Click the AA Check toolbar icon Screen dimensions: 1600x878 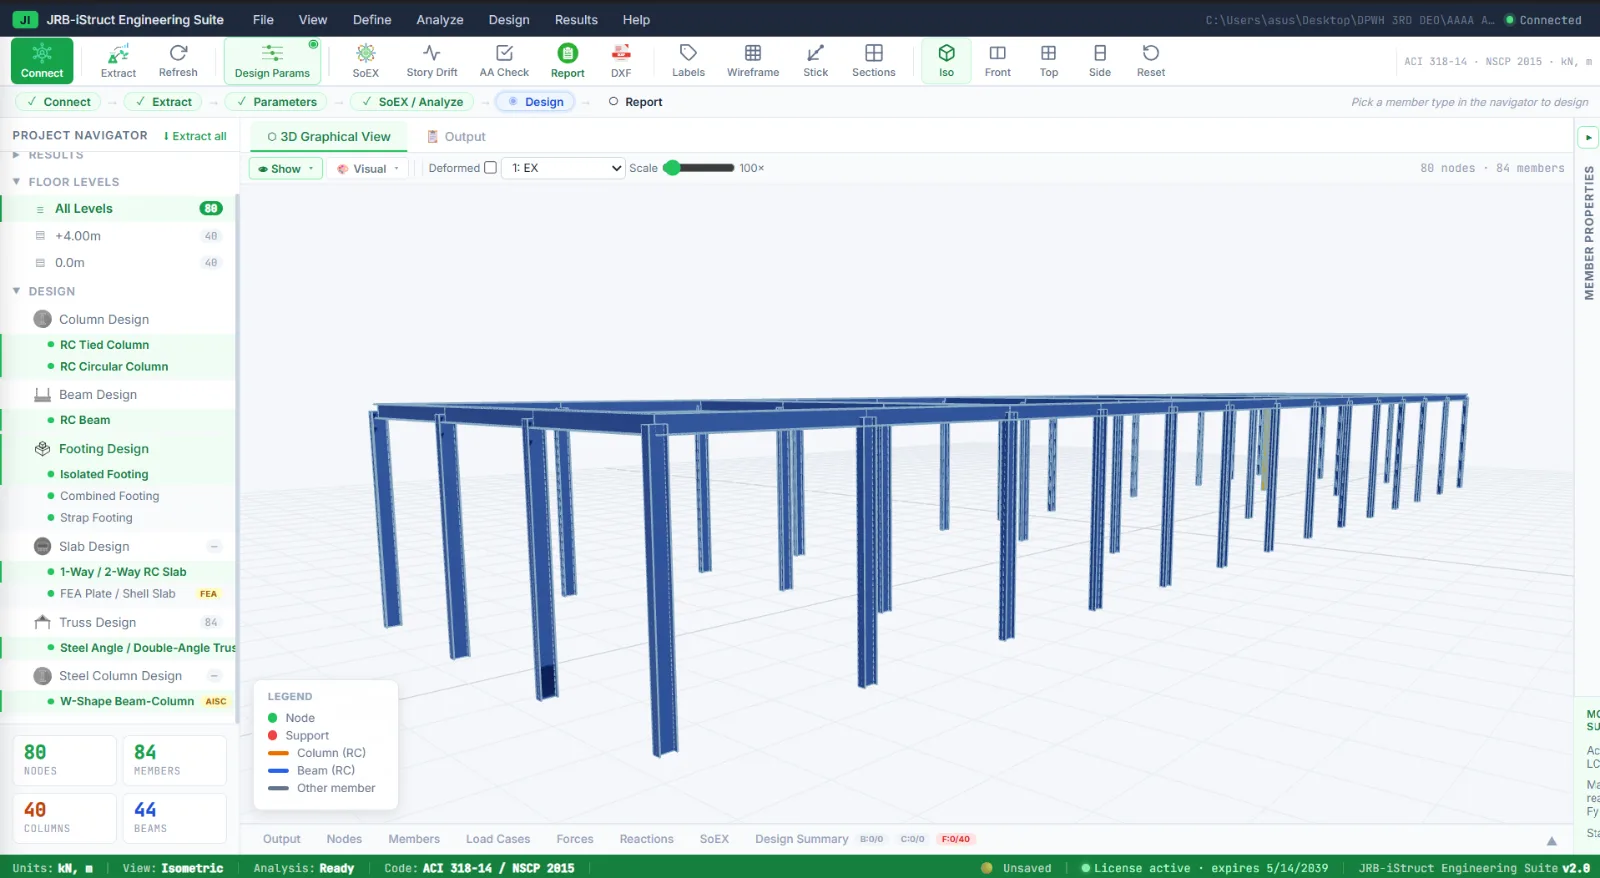(x=504, y=60)
